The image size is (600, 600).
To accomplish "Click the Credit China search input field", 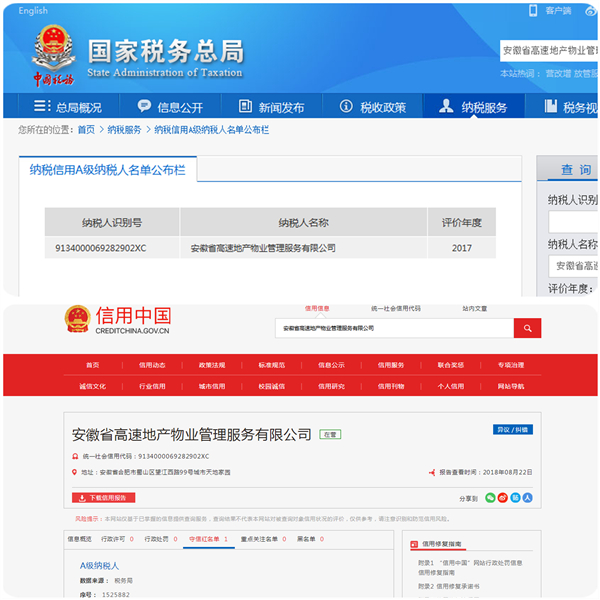I will [394, 328].
